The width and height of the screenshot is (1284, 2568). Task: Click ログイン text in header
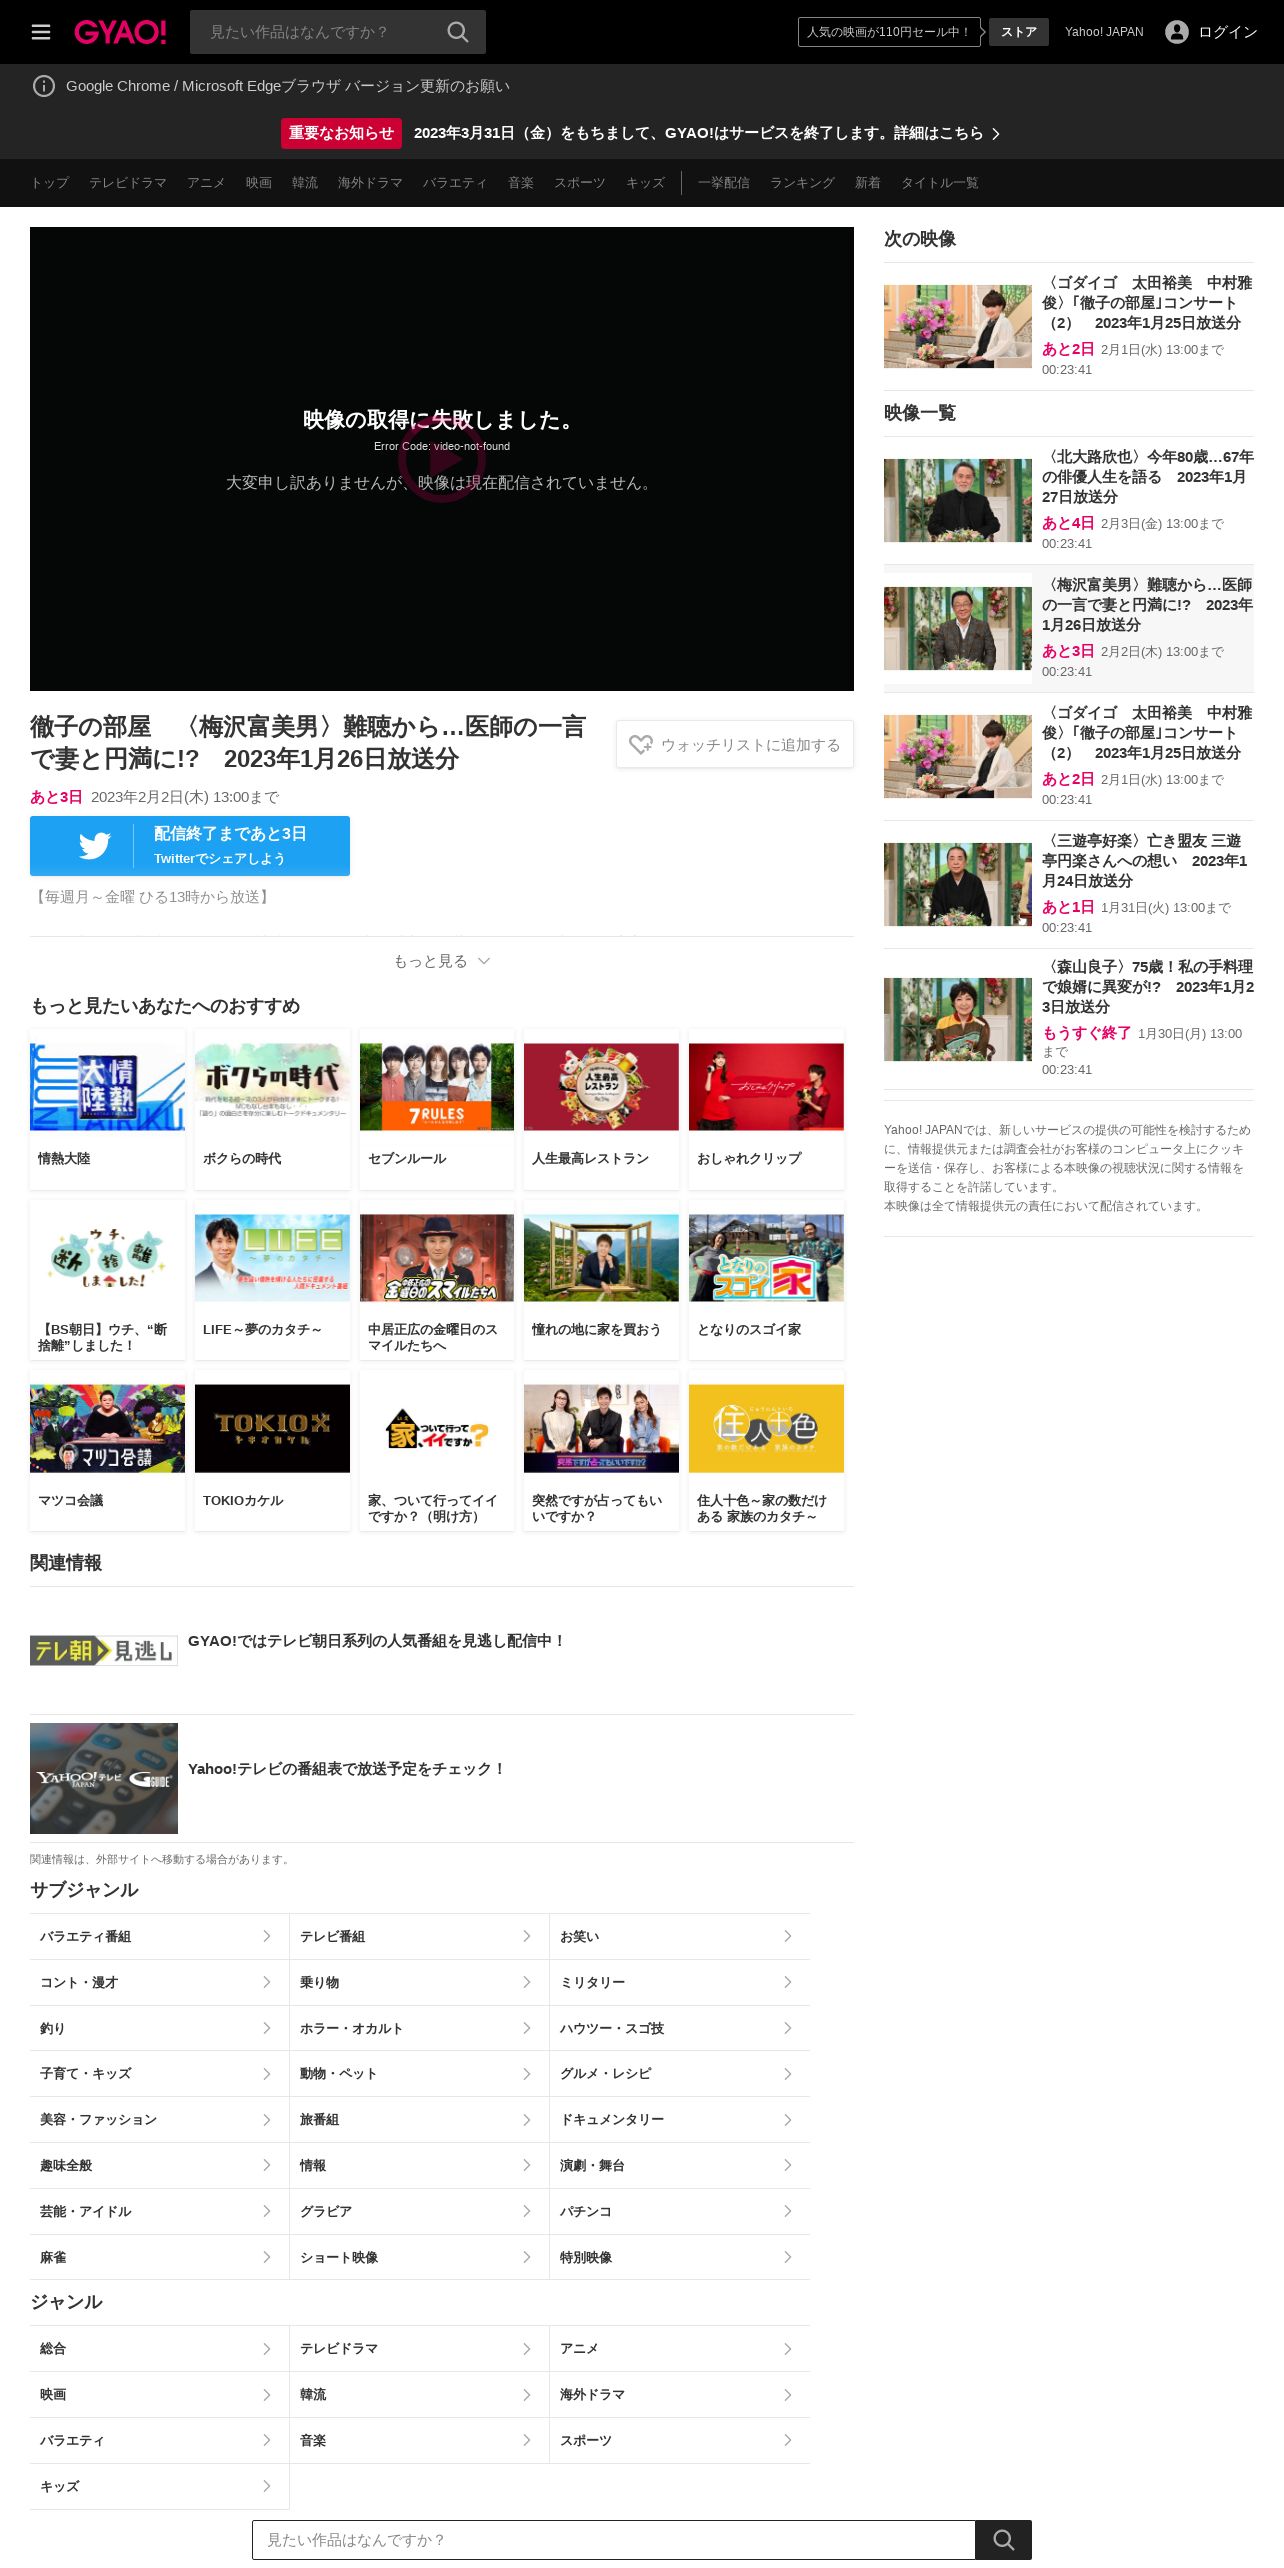1227,32
